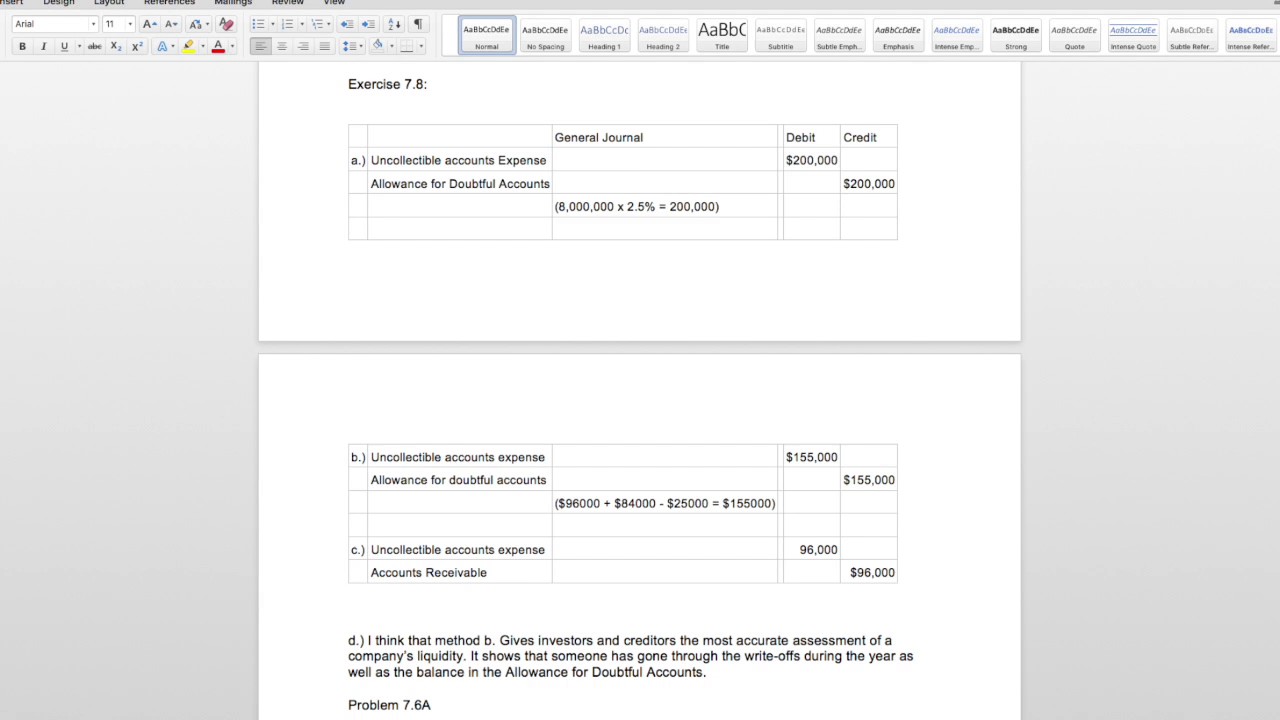Screen dimensions: 1280x720
Task: Open the shading color dropdown arrow
Action: [x=391, y=46]
